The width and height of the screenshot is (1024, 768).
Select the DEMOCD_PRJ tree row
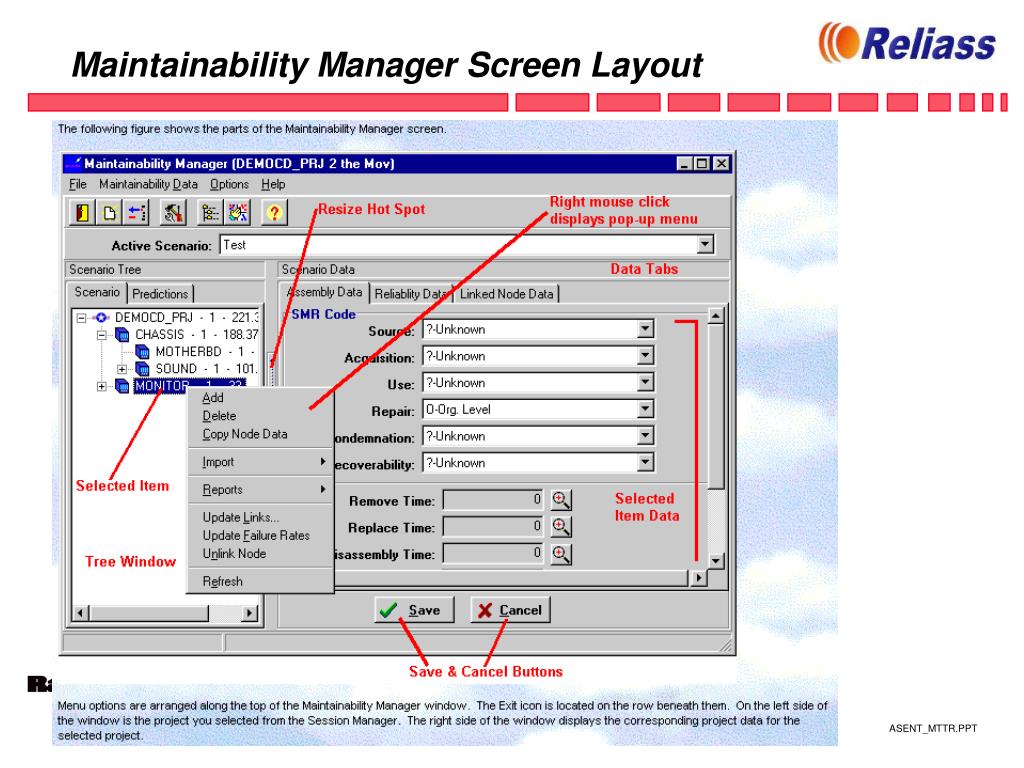click(x=186, y=318)
